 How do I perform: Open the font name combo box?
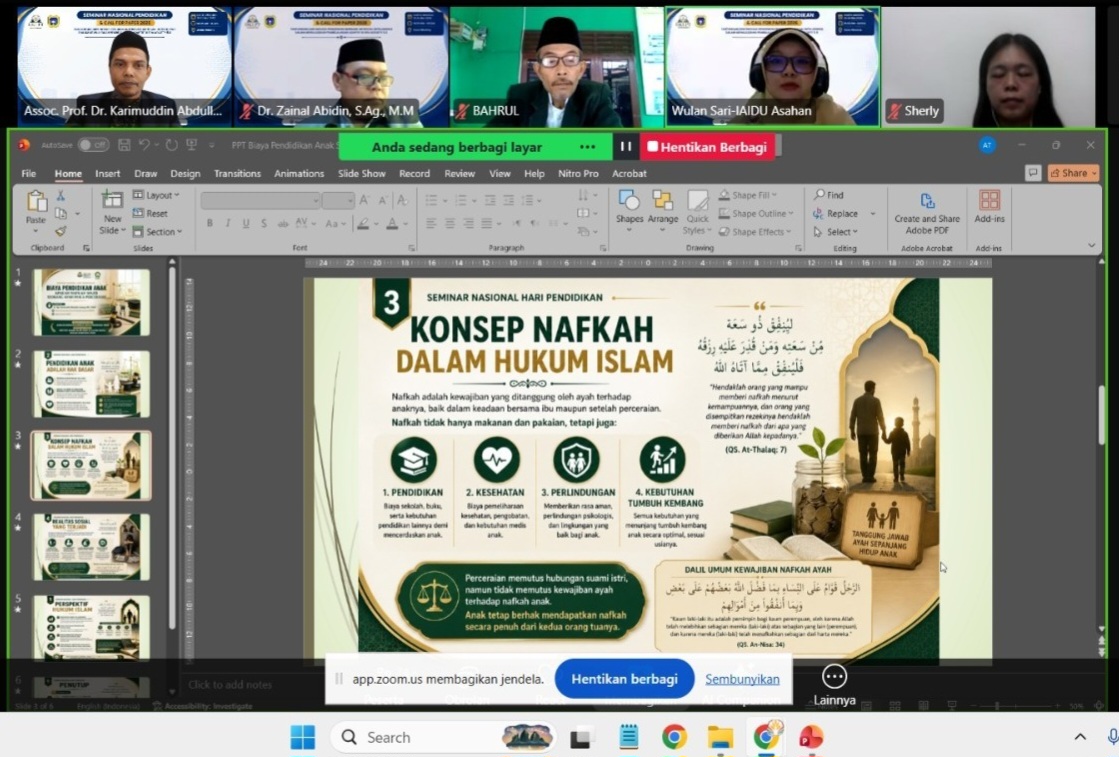tap(260, 200)
